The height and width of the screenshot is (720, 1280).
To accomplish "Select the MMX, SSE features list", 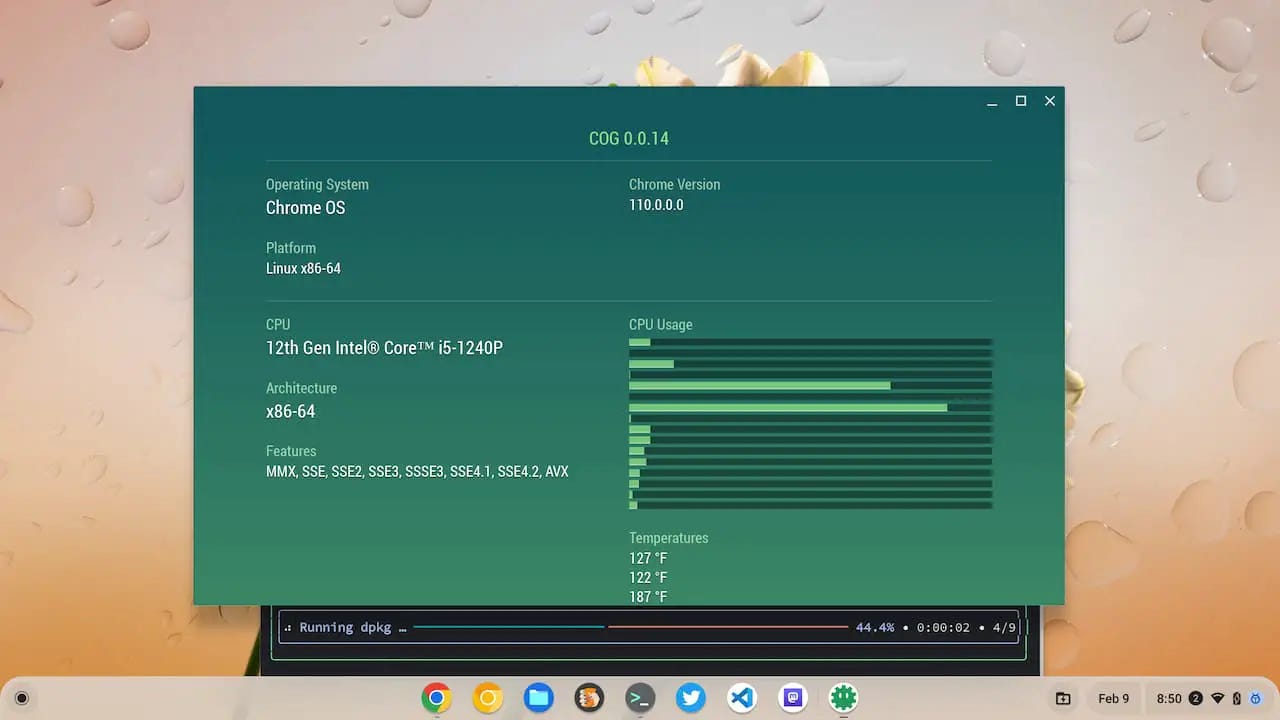I will pos(417,471).
